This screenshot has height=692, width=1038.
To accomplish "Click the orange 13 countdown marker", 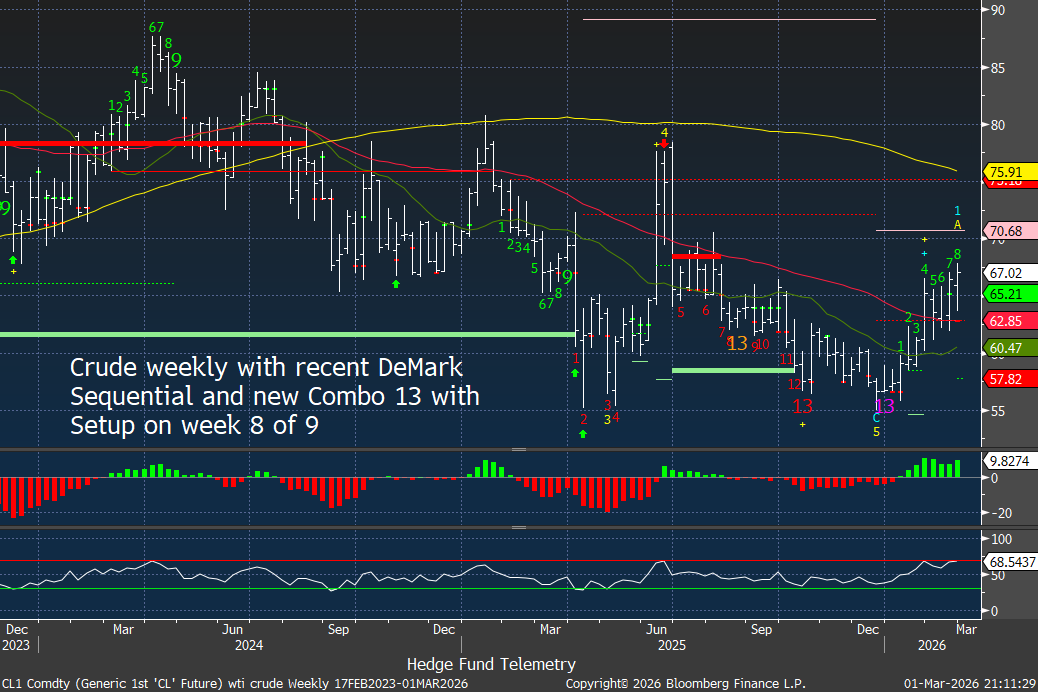I will tap(737, 343).
